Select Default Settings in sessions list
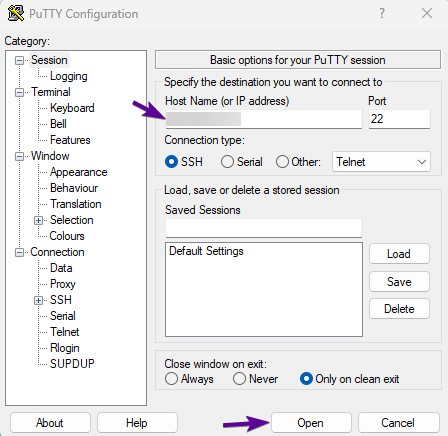The image size is (448, 436). (206, 251)
